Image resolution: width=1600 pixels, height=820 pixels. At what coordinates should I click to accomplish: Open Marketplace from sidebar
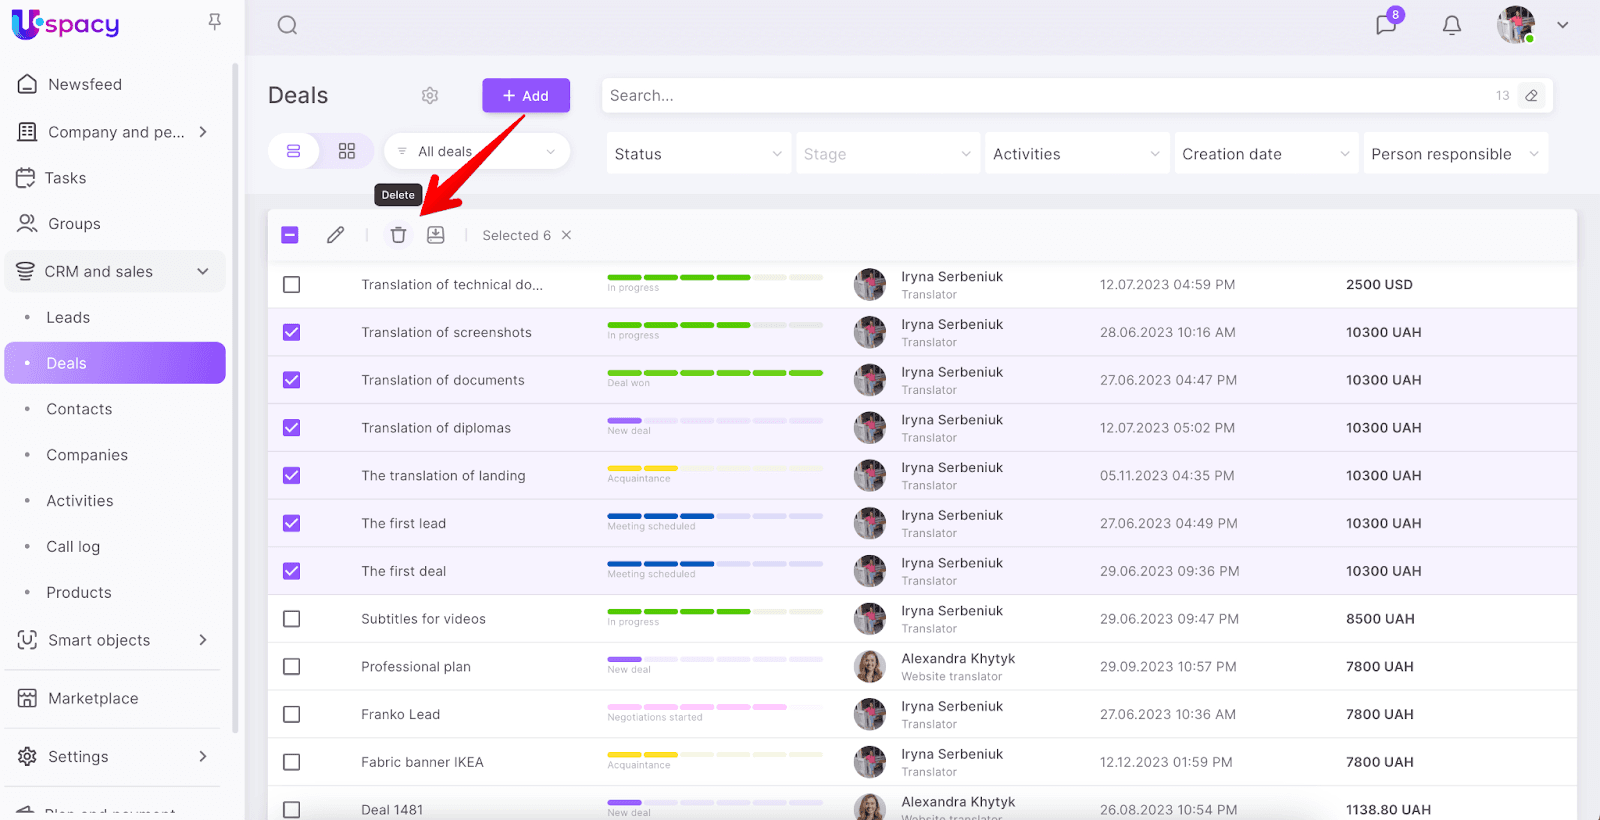pyautogui.click(x=93, y=698)
